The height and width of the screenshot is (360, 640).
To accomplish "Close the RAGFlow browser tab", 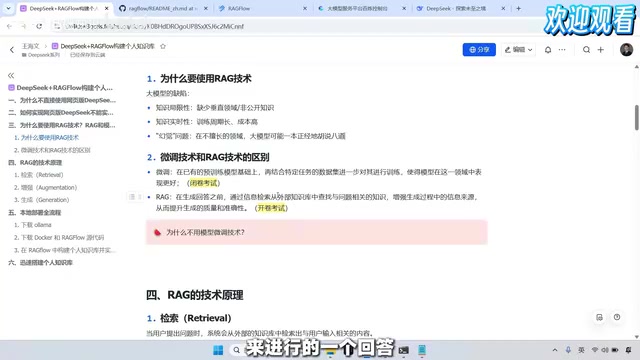I will pos(304,8).
